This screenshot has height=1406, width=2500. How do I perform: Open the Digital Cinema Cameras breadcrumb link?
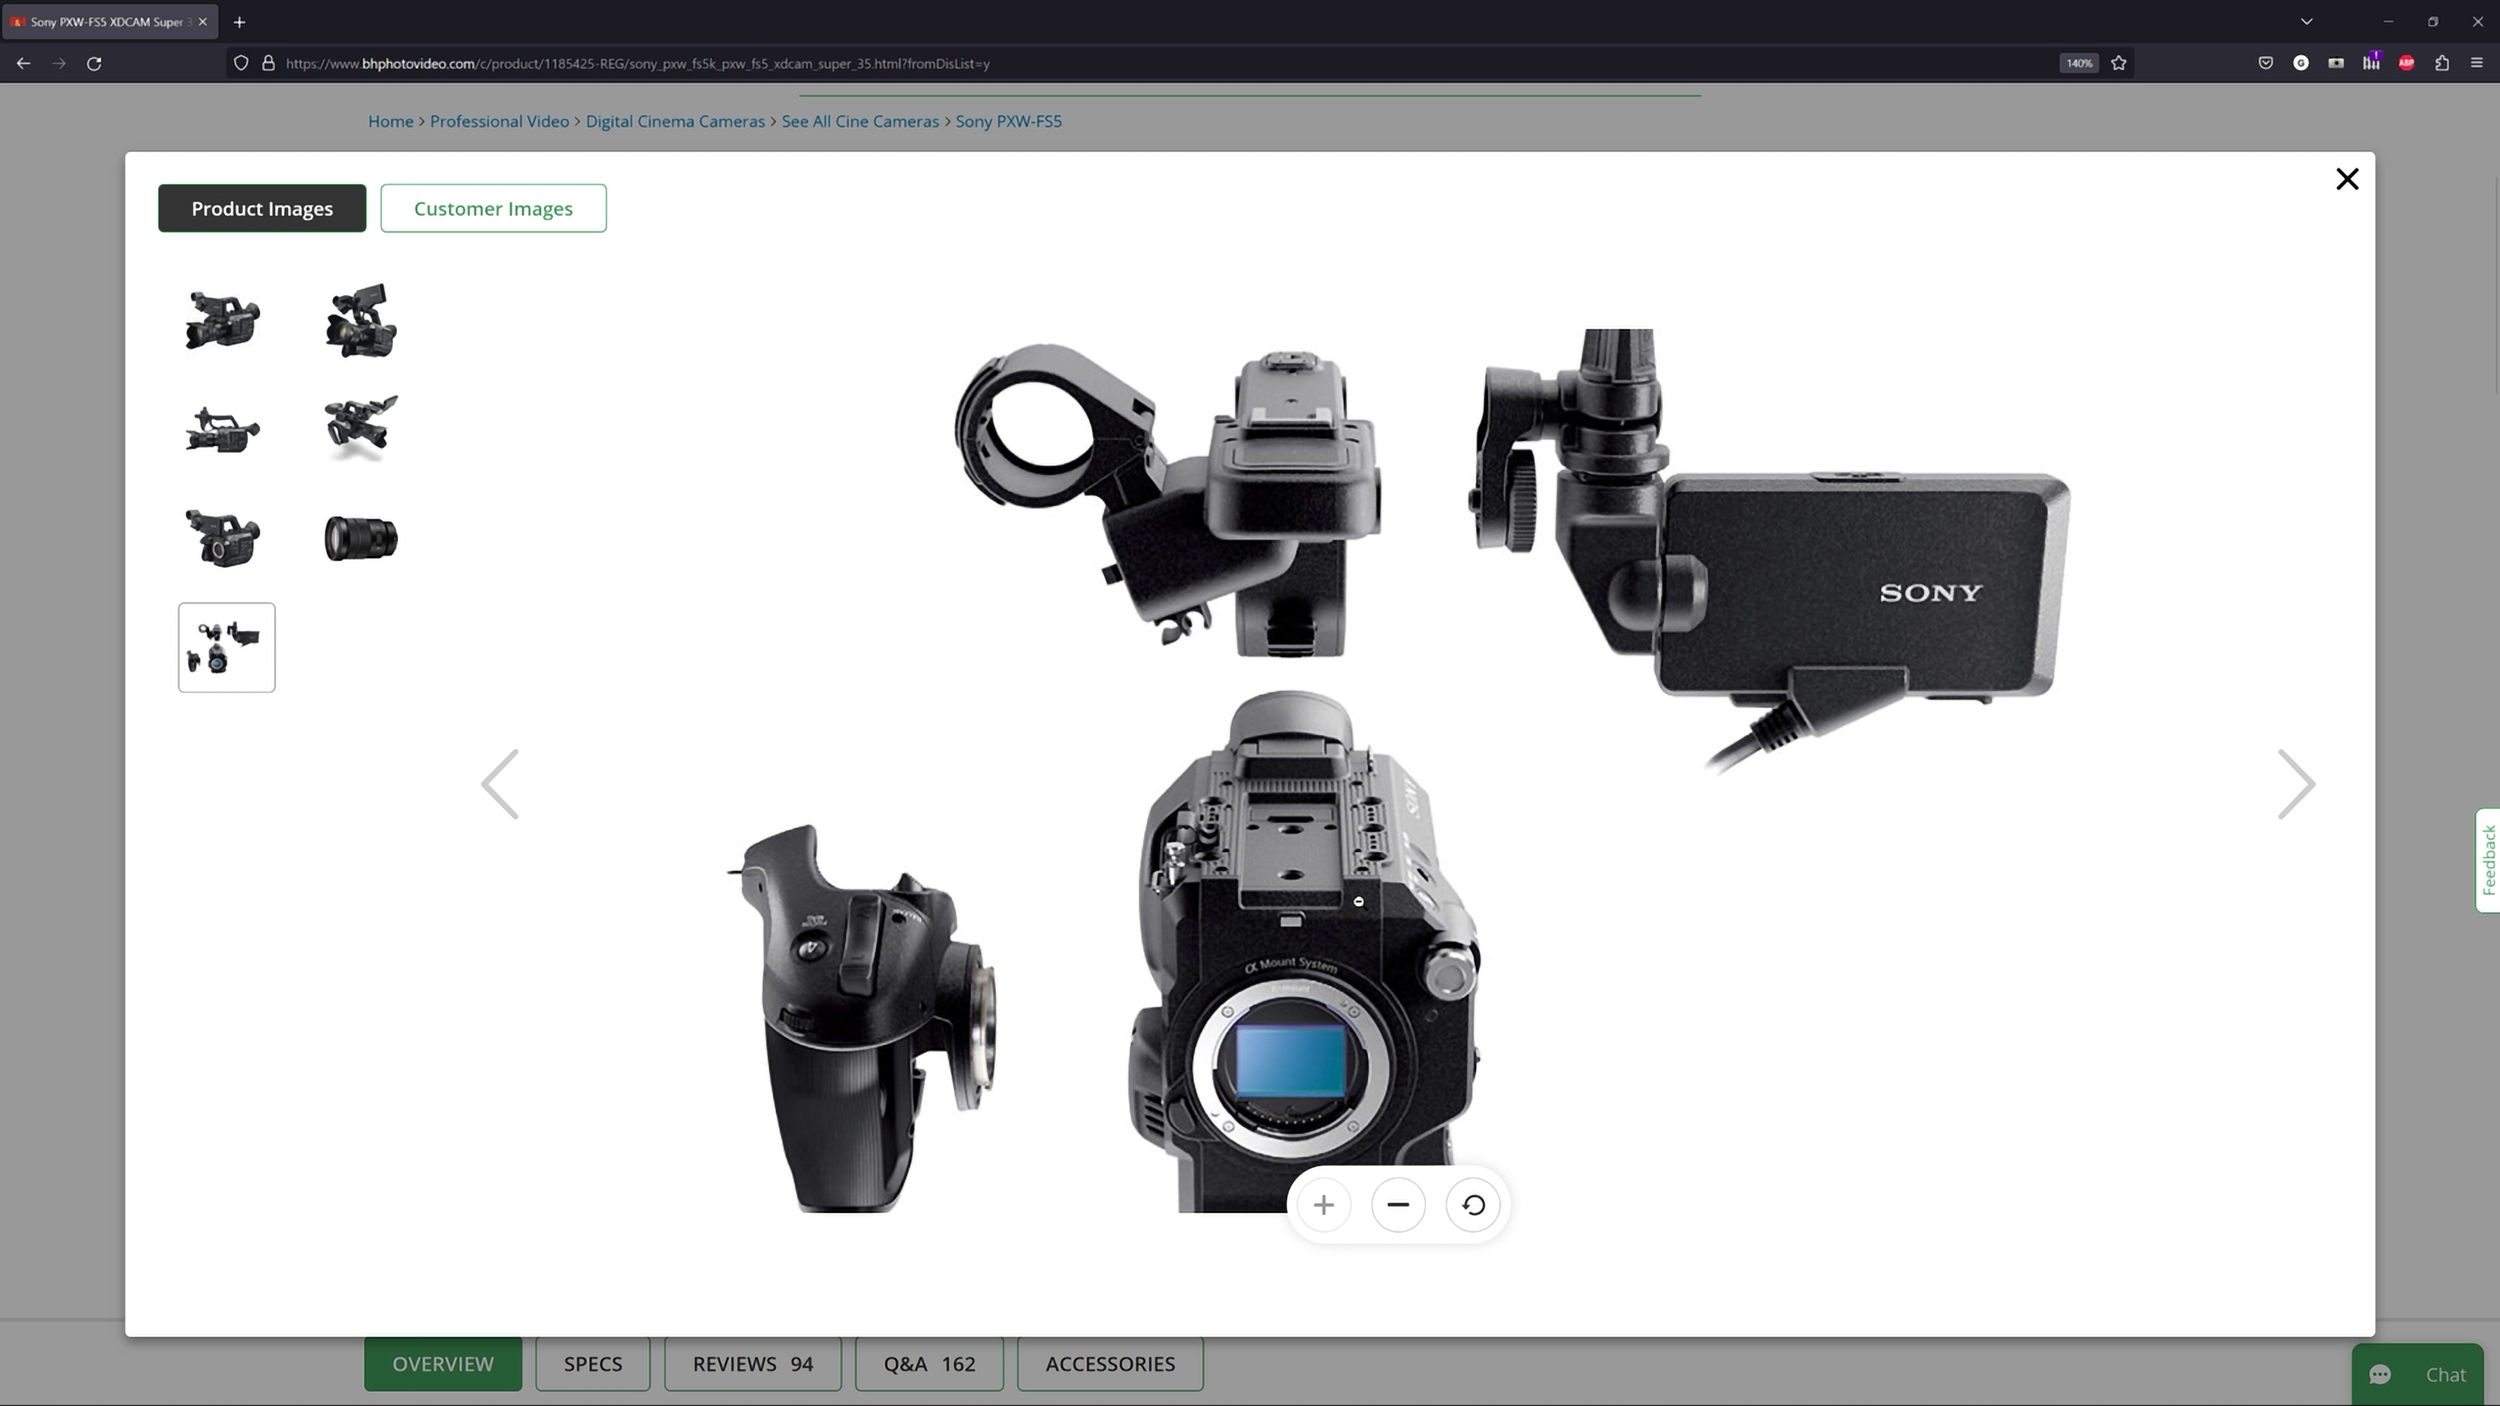click(675, 121)
